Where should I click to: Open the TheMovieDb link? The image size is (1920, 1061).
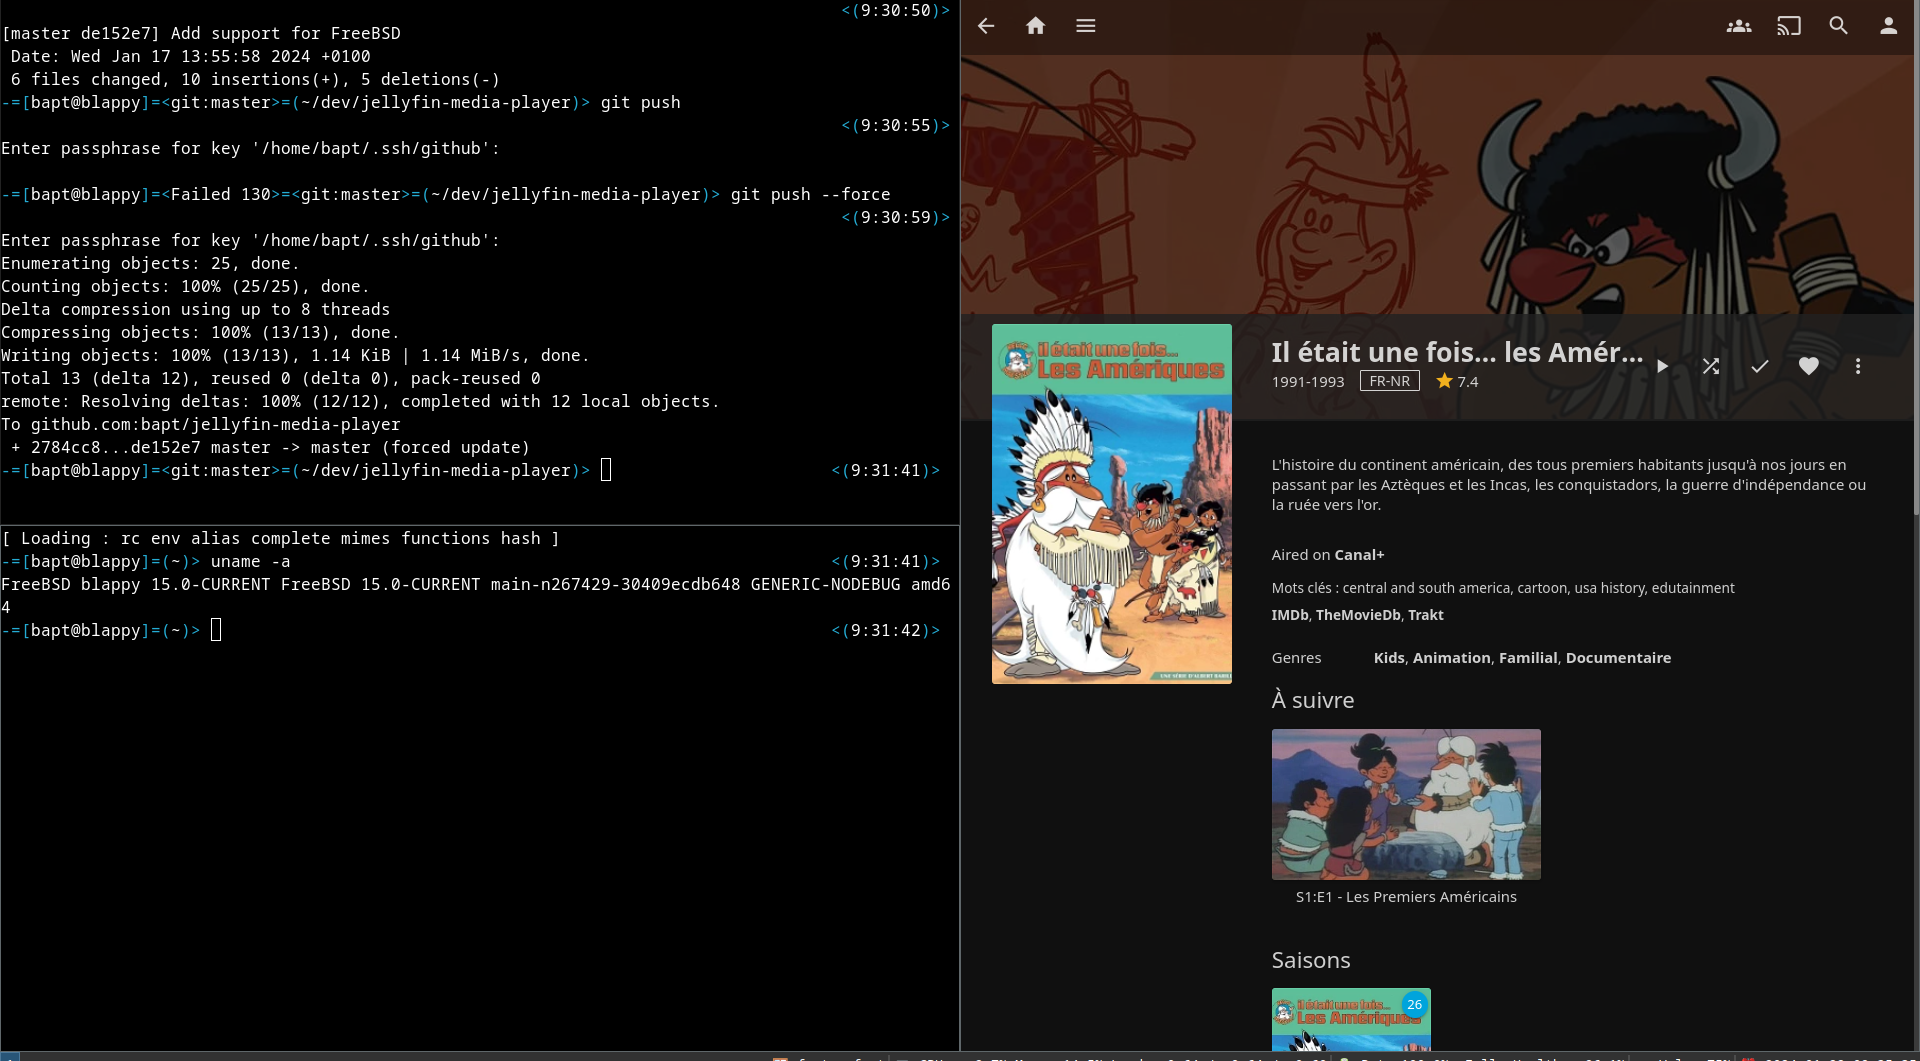[x=1358, y=615]
